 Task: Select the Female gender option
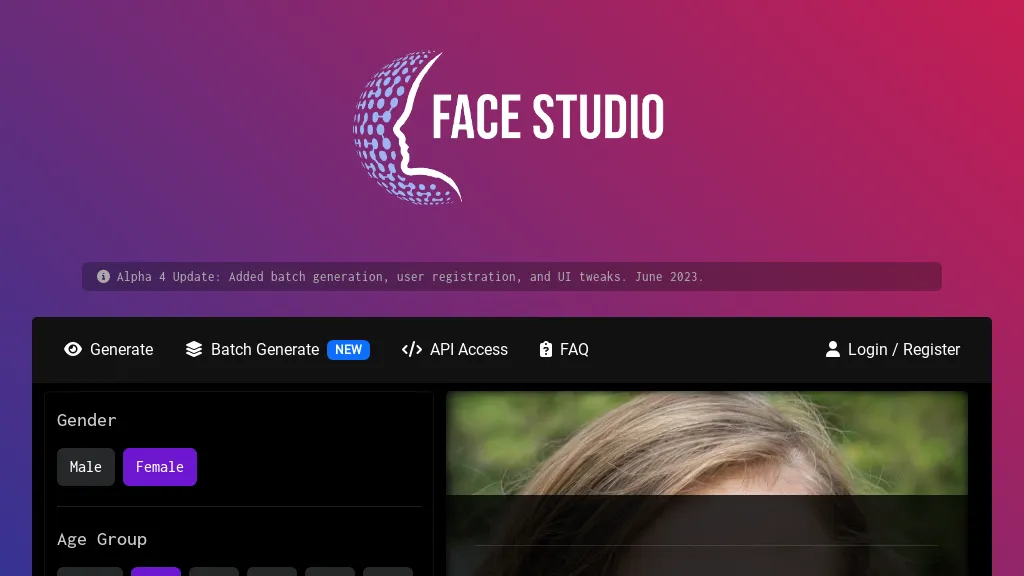pyautogui.click(x=159, y=466)
